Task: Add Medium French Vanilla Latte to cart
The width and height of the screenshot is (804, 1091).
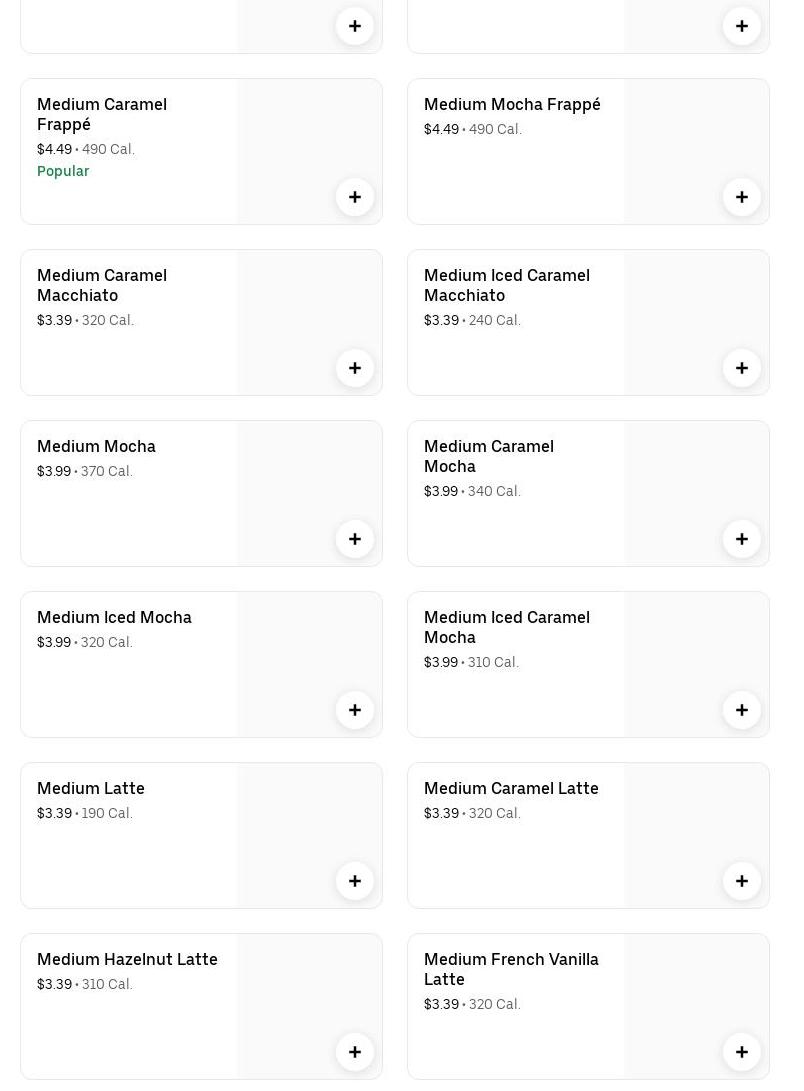Action: pyautogui.click(x=742, y=1052)
